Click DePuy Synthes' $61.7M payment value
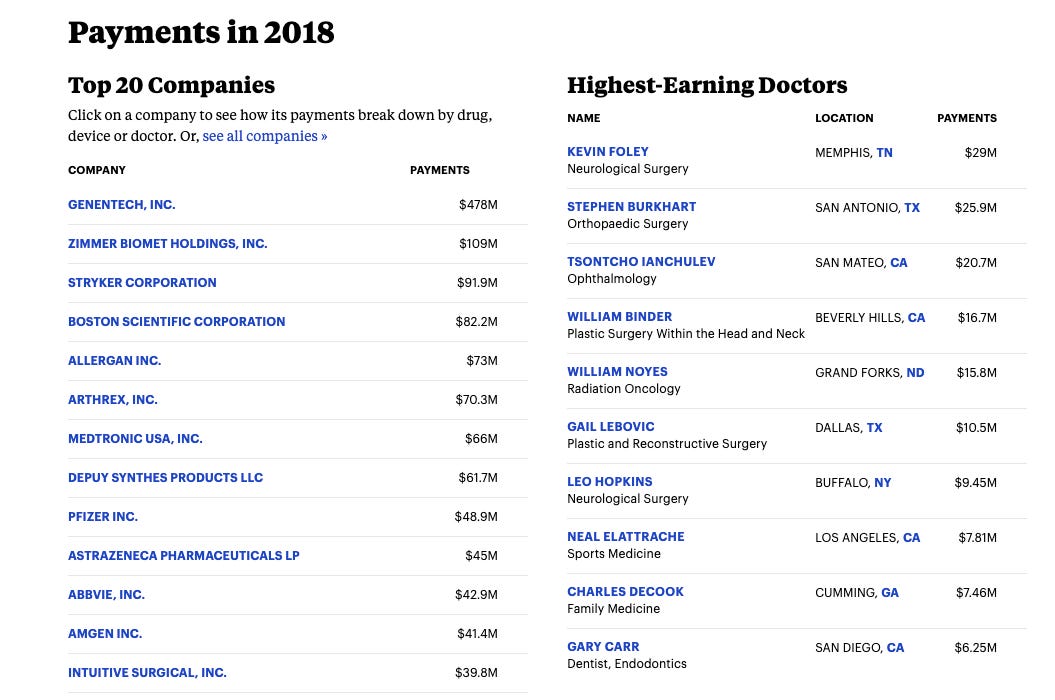Image resolution: width=1055 pixels, height=700 pixels. pos(478,478)
